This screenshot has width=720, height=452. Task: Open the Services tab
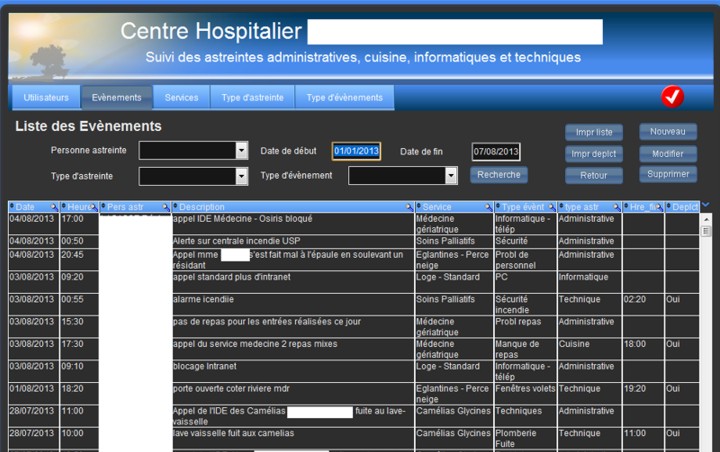(x=181, y=98)
